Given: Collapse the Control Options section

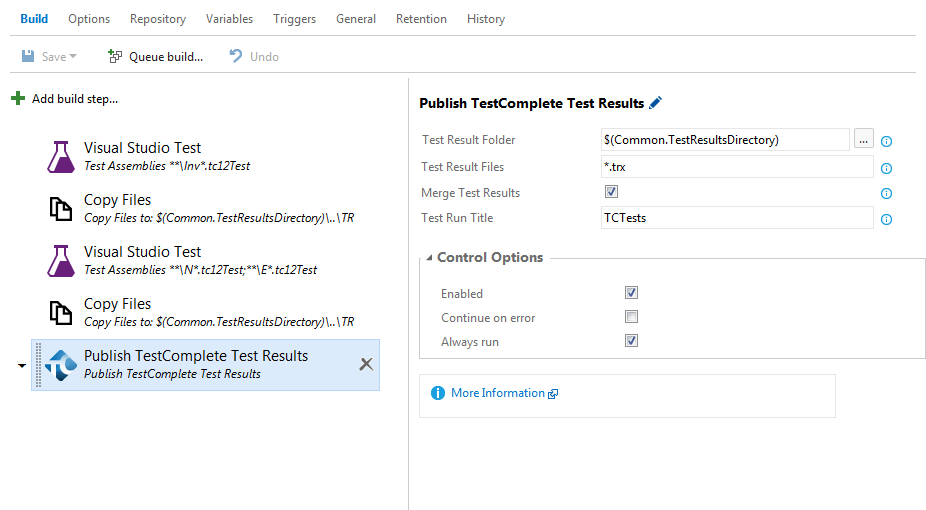Looking at the screenshot, I should pyautogui.click(x=430, y=258).
